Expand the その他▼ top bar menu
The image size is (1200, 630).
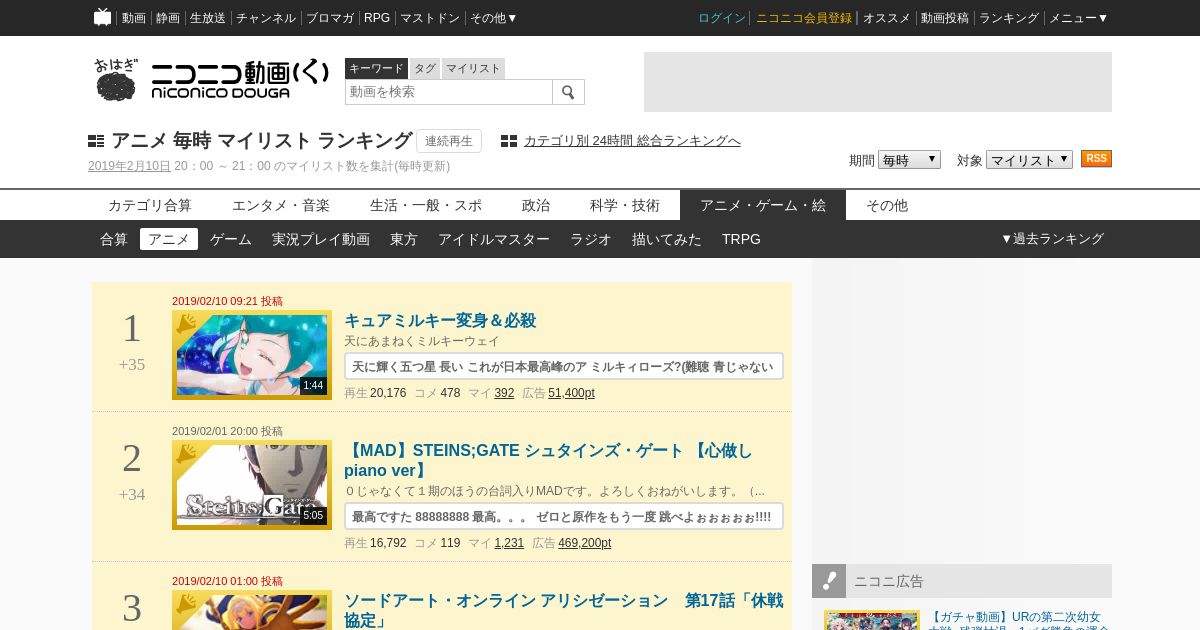494,18
